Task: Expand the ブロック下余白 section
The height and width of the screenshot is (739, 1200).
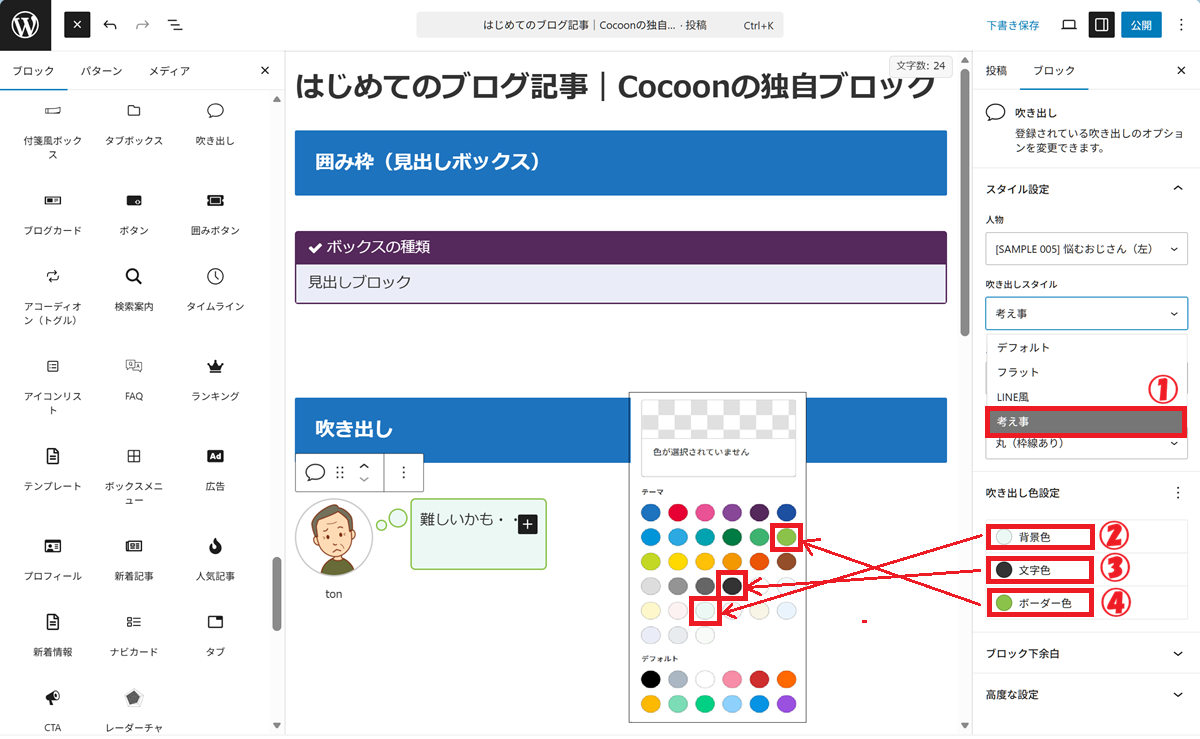Action: coord(1086,654)
